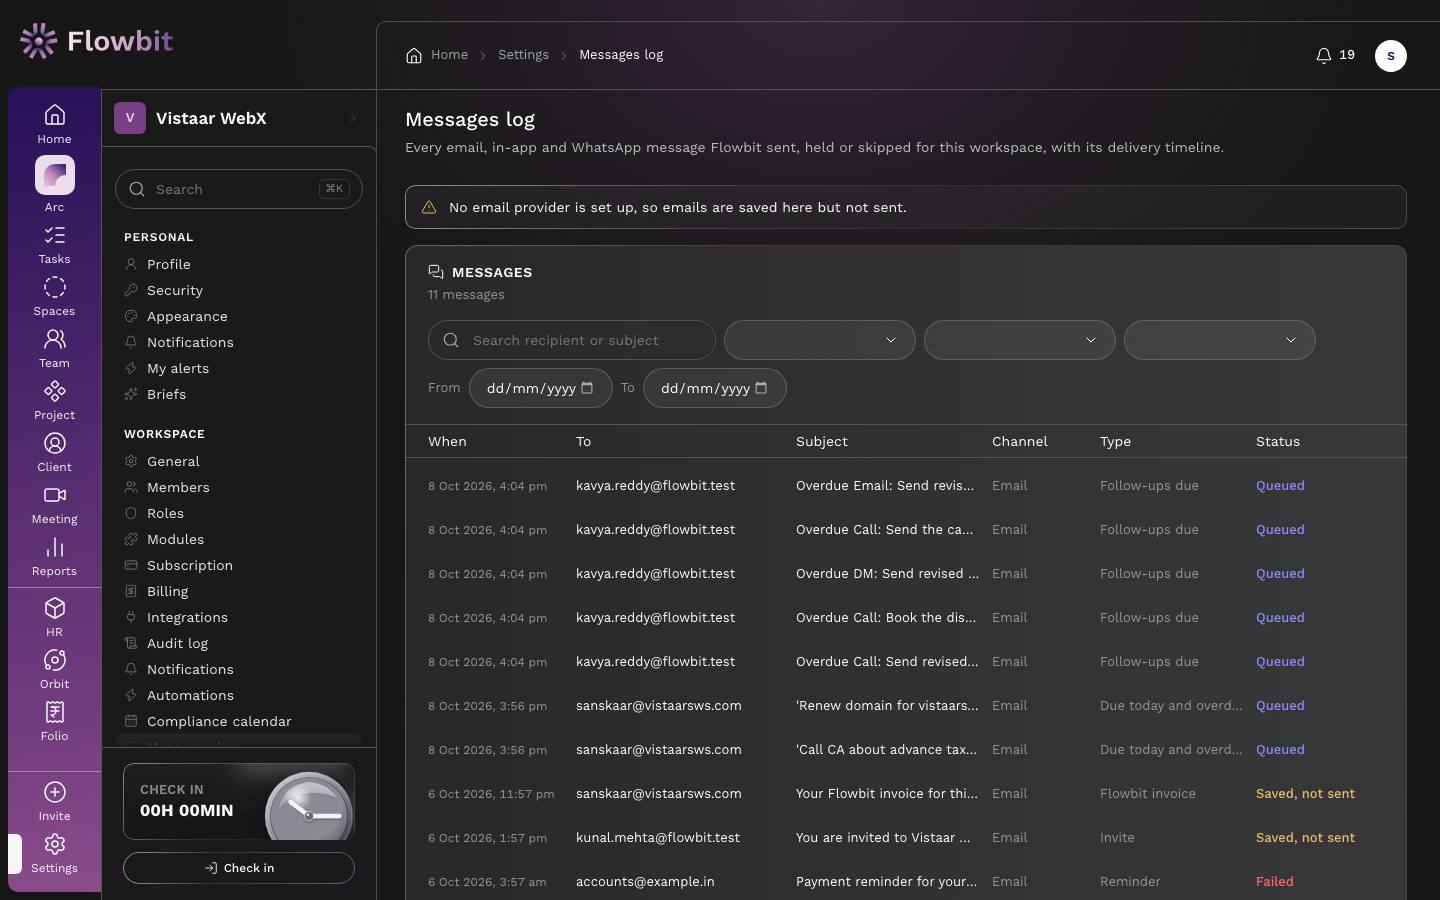Open the HR module
This screenshot has height=900, width=1440.
54,618
